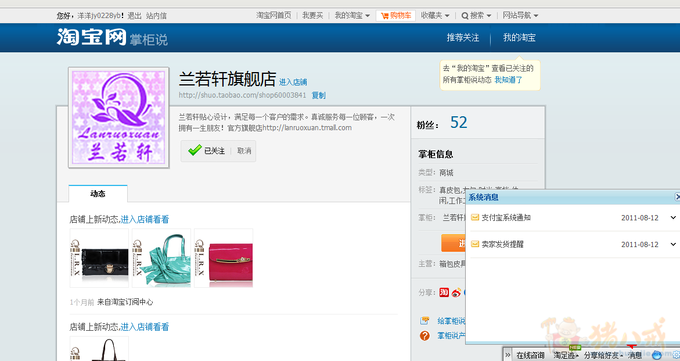Click the 兰若轩旗舰店 shop title
The image size is (680, 361).
pos(227,79)
